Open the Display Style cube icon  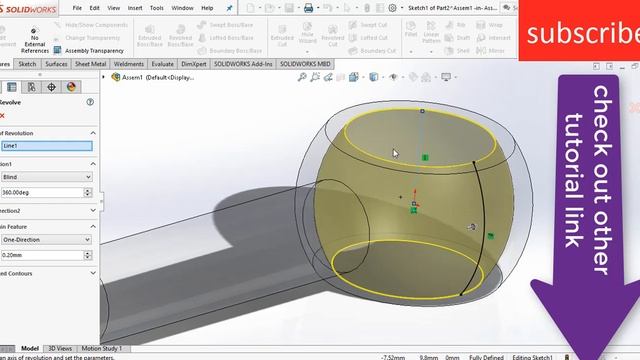(x=373, y=77)
